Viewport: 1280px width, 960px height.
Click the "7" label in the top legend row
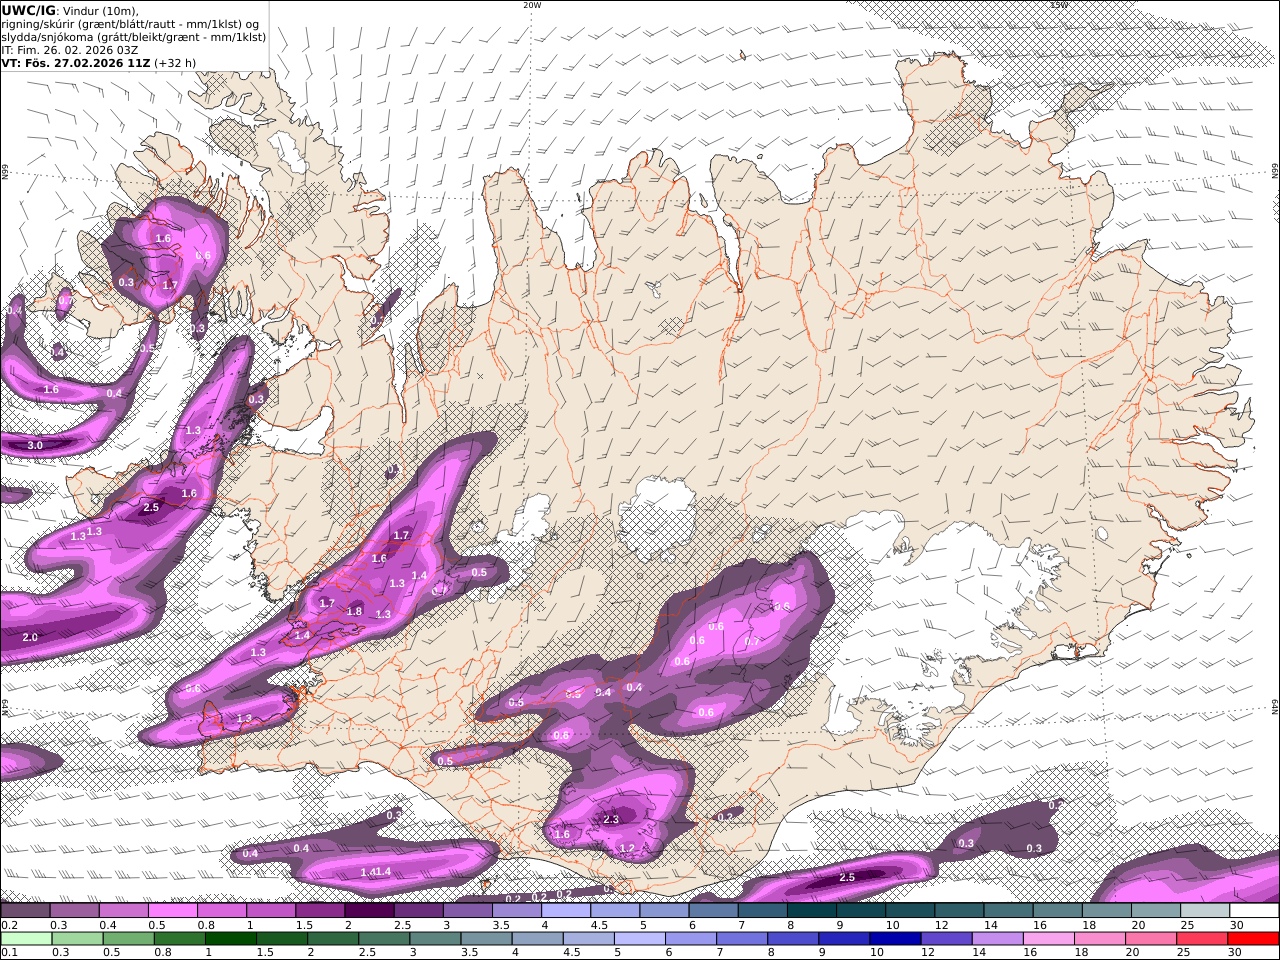click(x=741, y=925)
